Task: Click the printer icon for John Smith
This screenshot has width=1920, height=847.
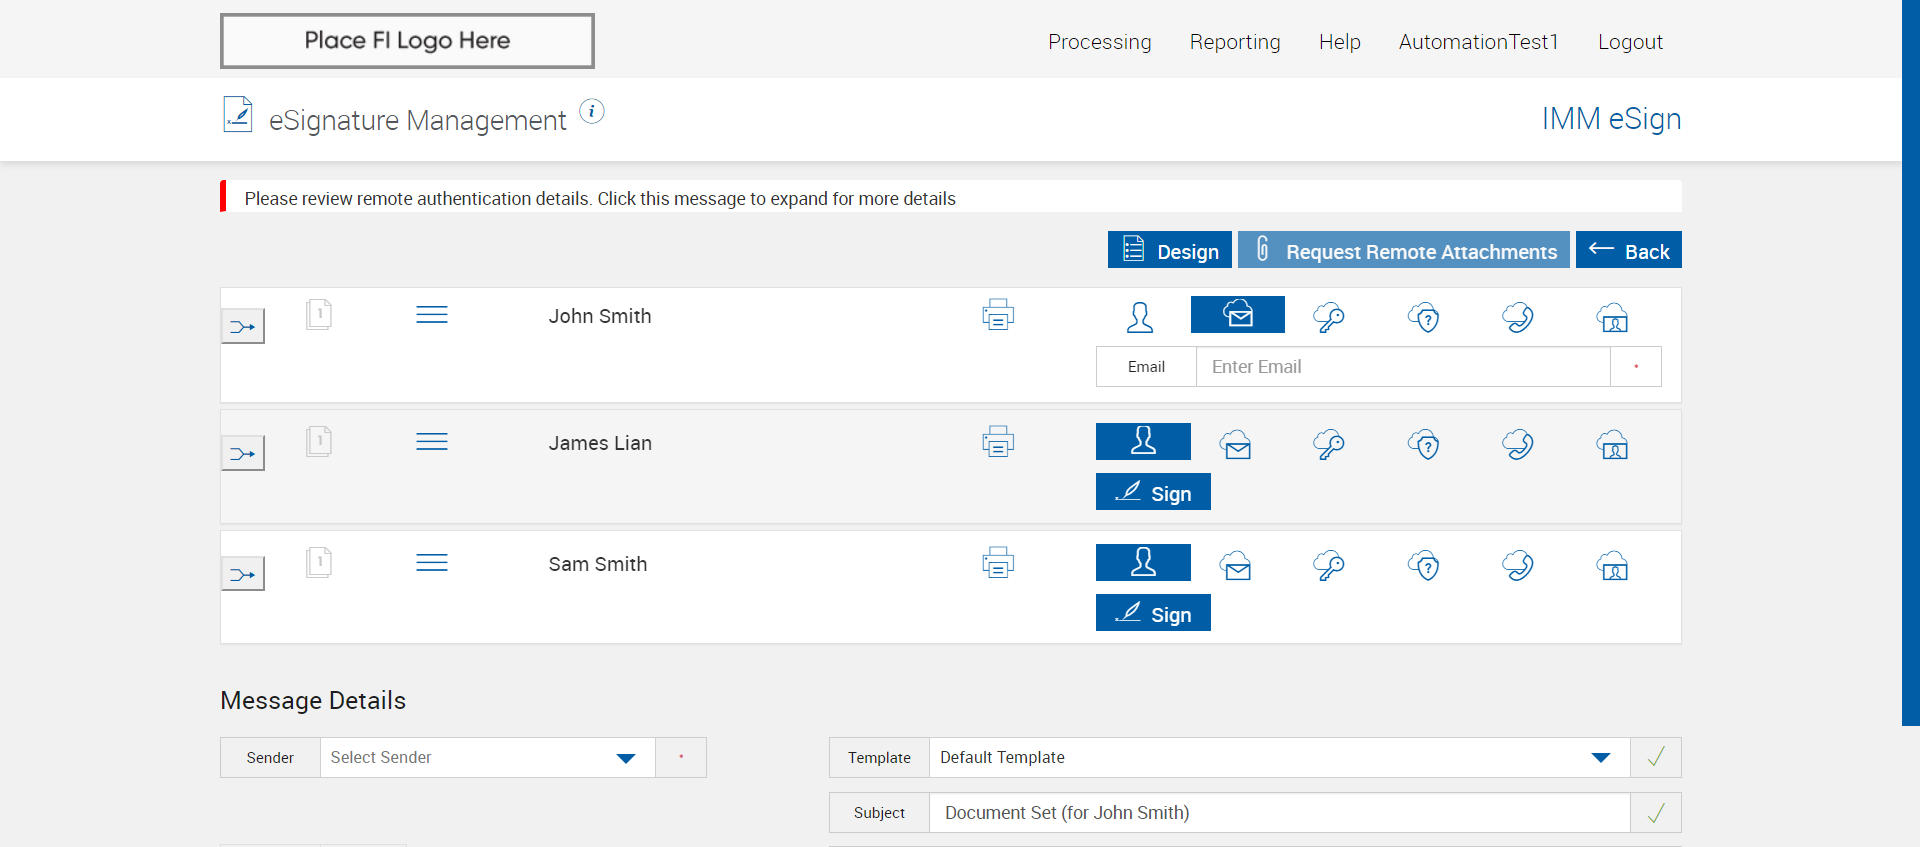Action: pyautogui.click(x=998, y=315)
